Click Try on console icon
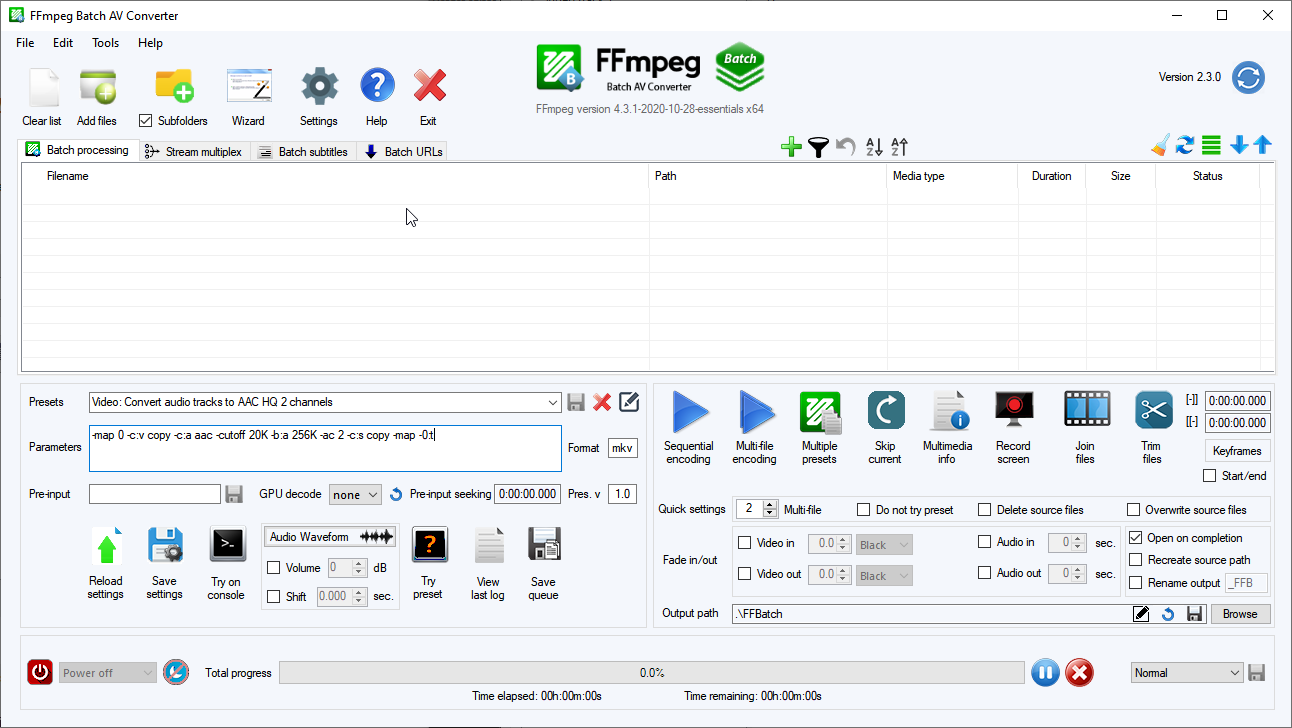 227,545
